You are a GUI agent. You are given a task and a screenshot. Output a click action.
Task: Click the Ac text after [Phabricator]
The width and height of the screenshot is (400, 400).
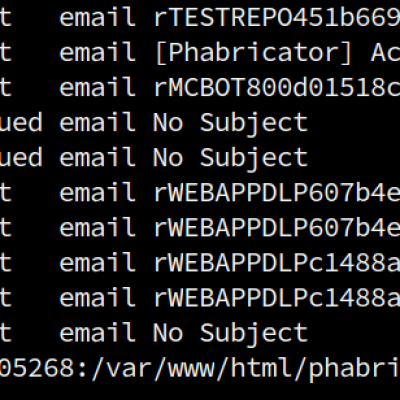[385, 52]
